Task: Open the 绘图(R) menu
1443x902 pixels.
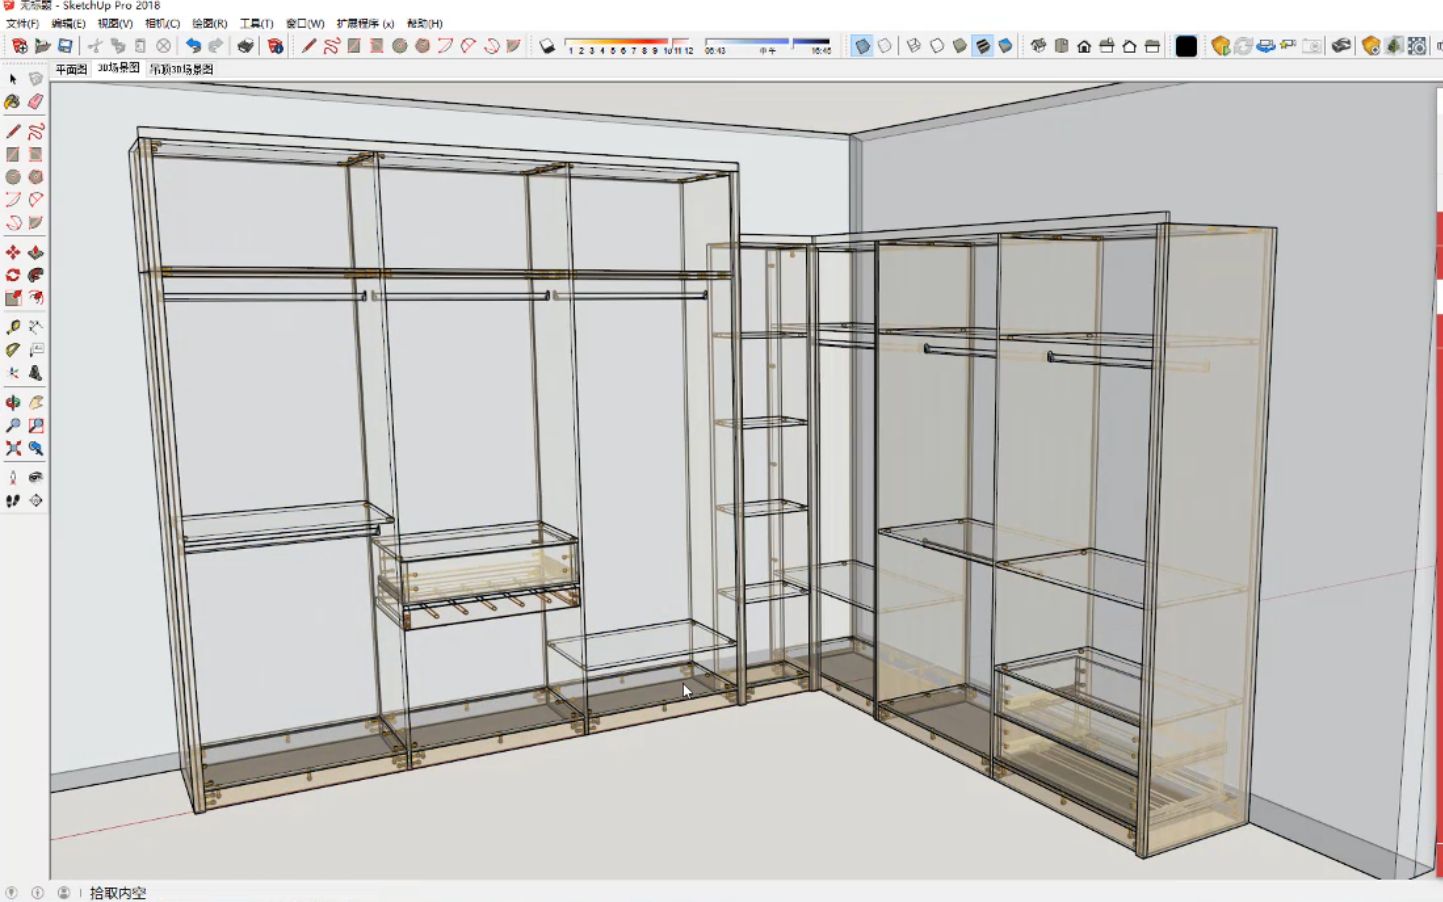Action: [209, 23]
